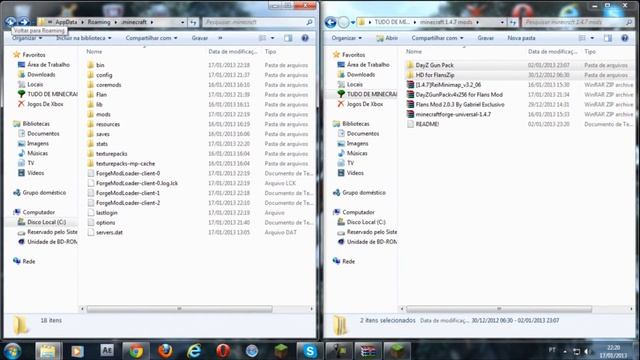This screenshot has width=640, height=360.
Task: Select the texturepacks folder
Action: [x=111, y=153]
